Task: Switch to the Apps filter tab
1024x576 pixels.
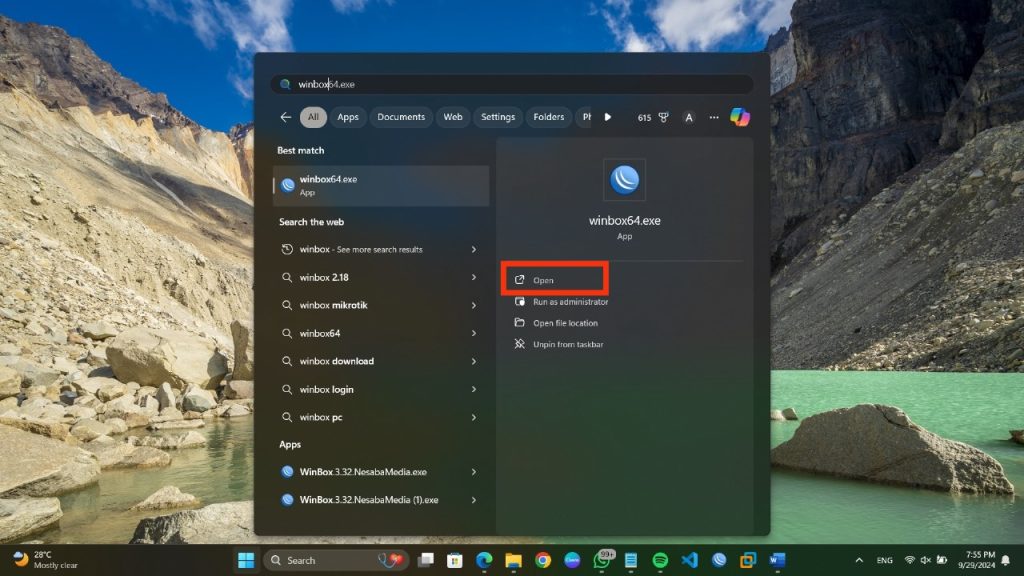Action: 347,117
